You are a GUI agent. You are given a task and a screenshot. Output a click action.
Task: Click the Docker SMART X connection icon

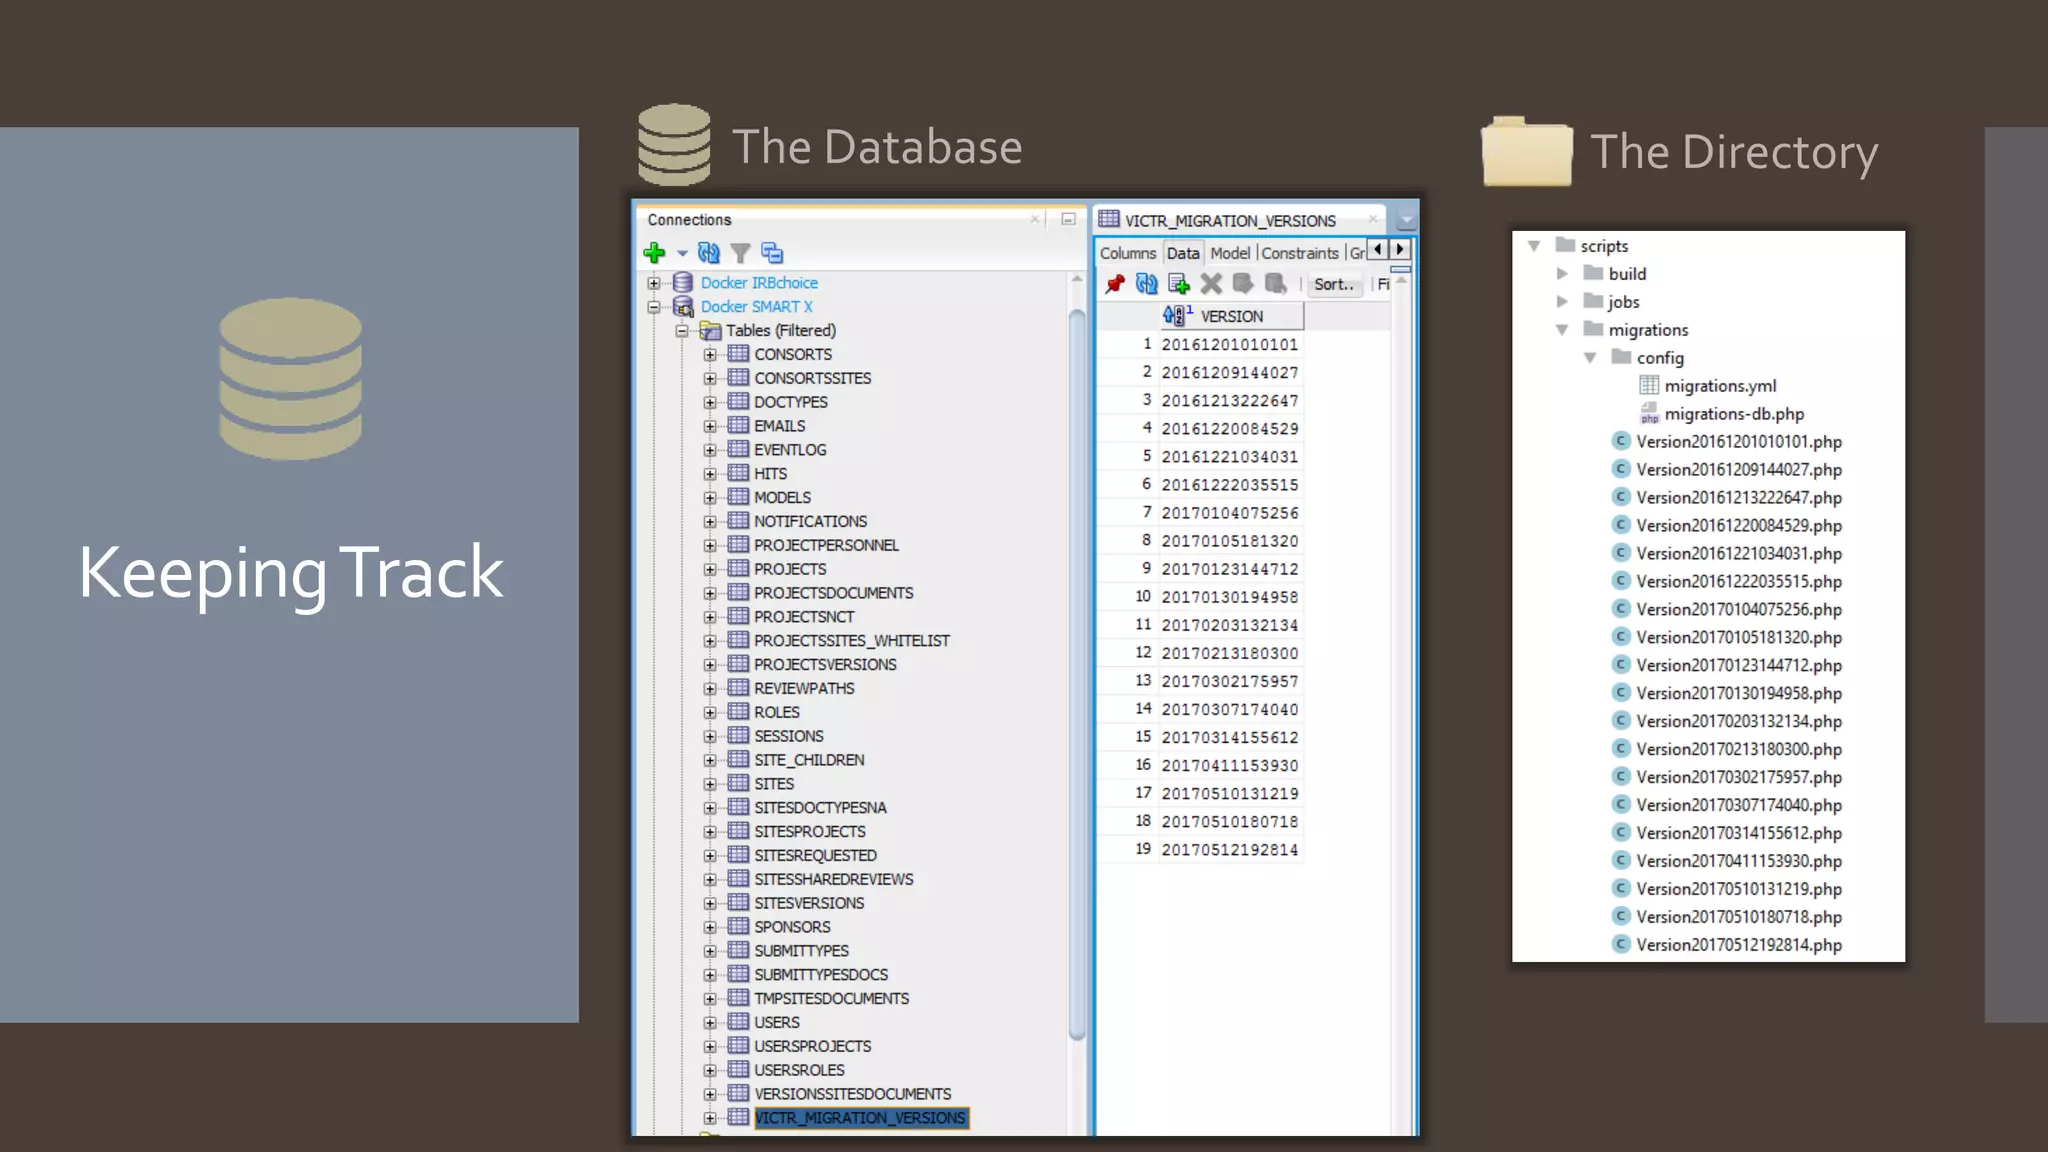pos(683,307)
